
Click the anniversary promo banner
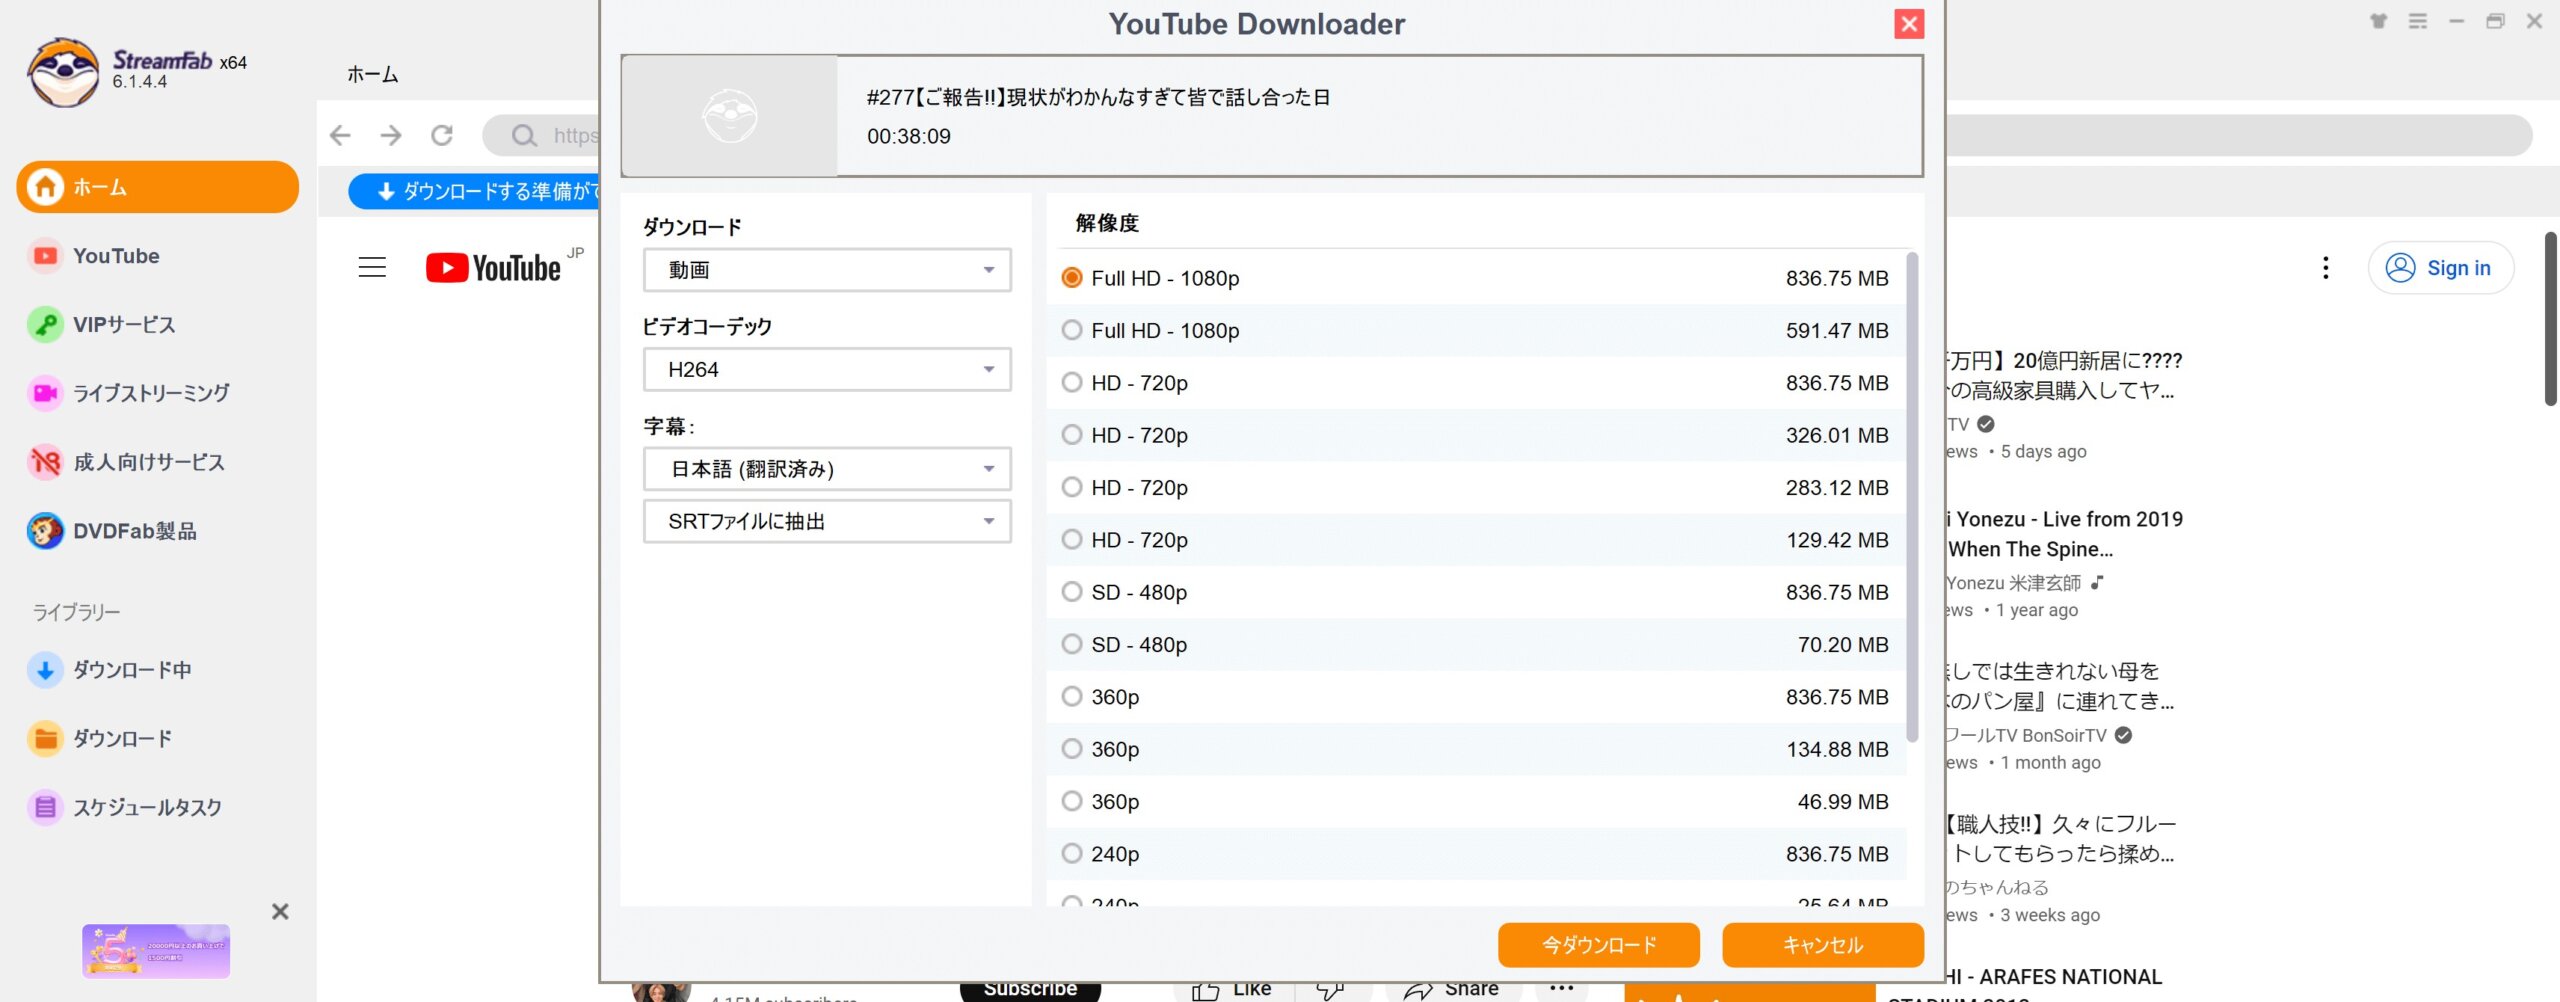[156, 951]
